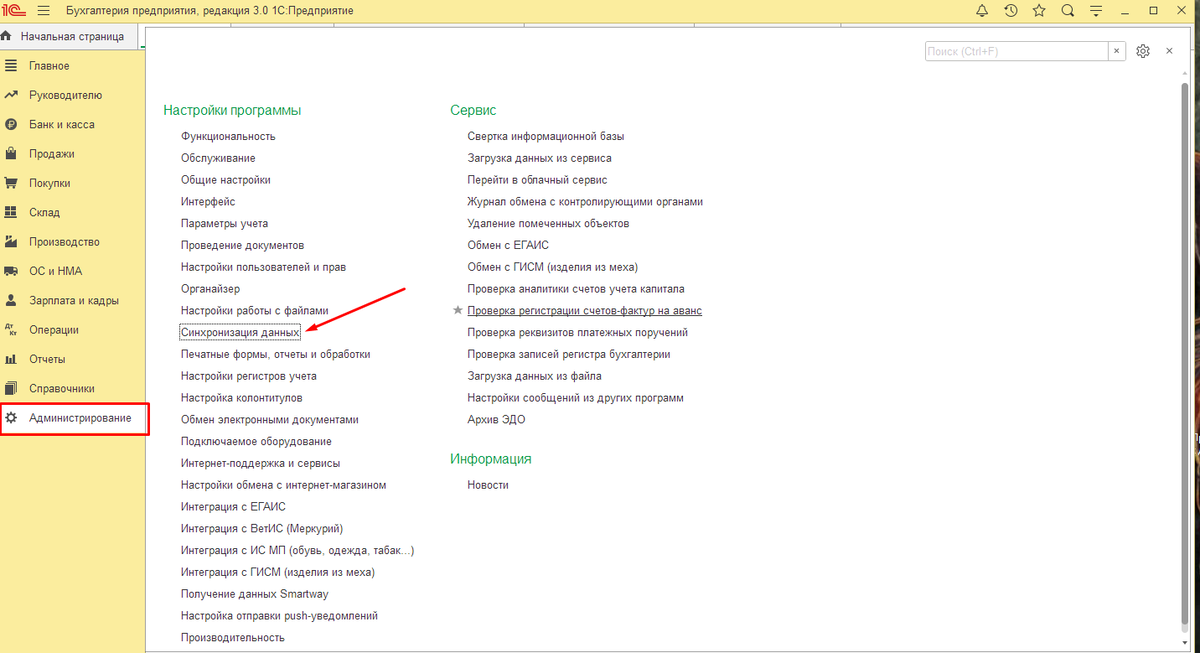Open Настройки пользователей и прав

pyautogui.click(x=264, y=267)
